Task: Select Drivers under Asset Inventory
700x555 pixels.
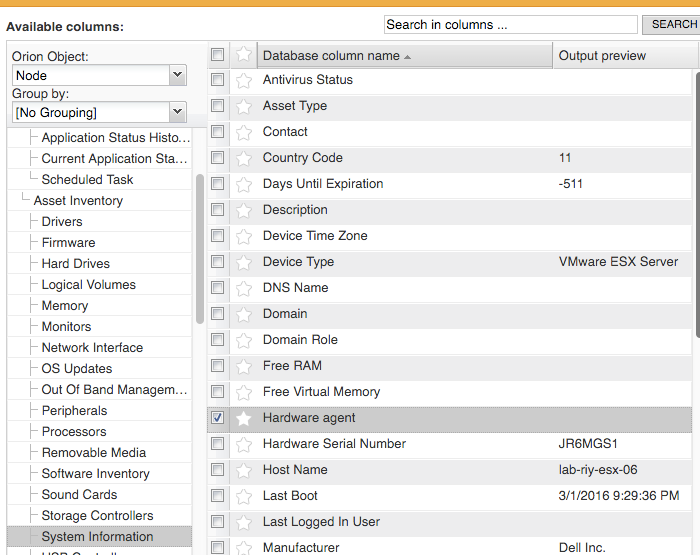Action: pyautogui.click(x=62, y=221)
